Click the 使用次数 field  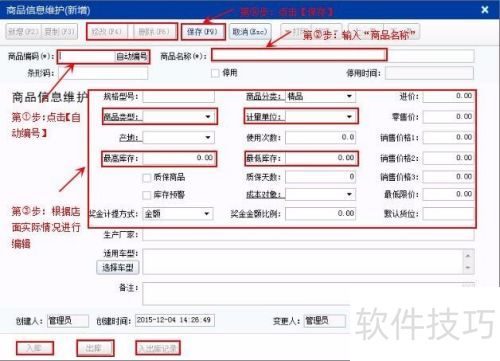[x=320, y=138]
